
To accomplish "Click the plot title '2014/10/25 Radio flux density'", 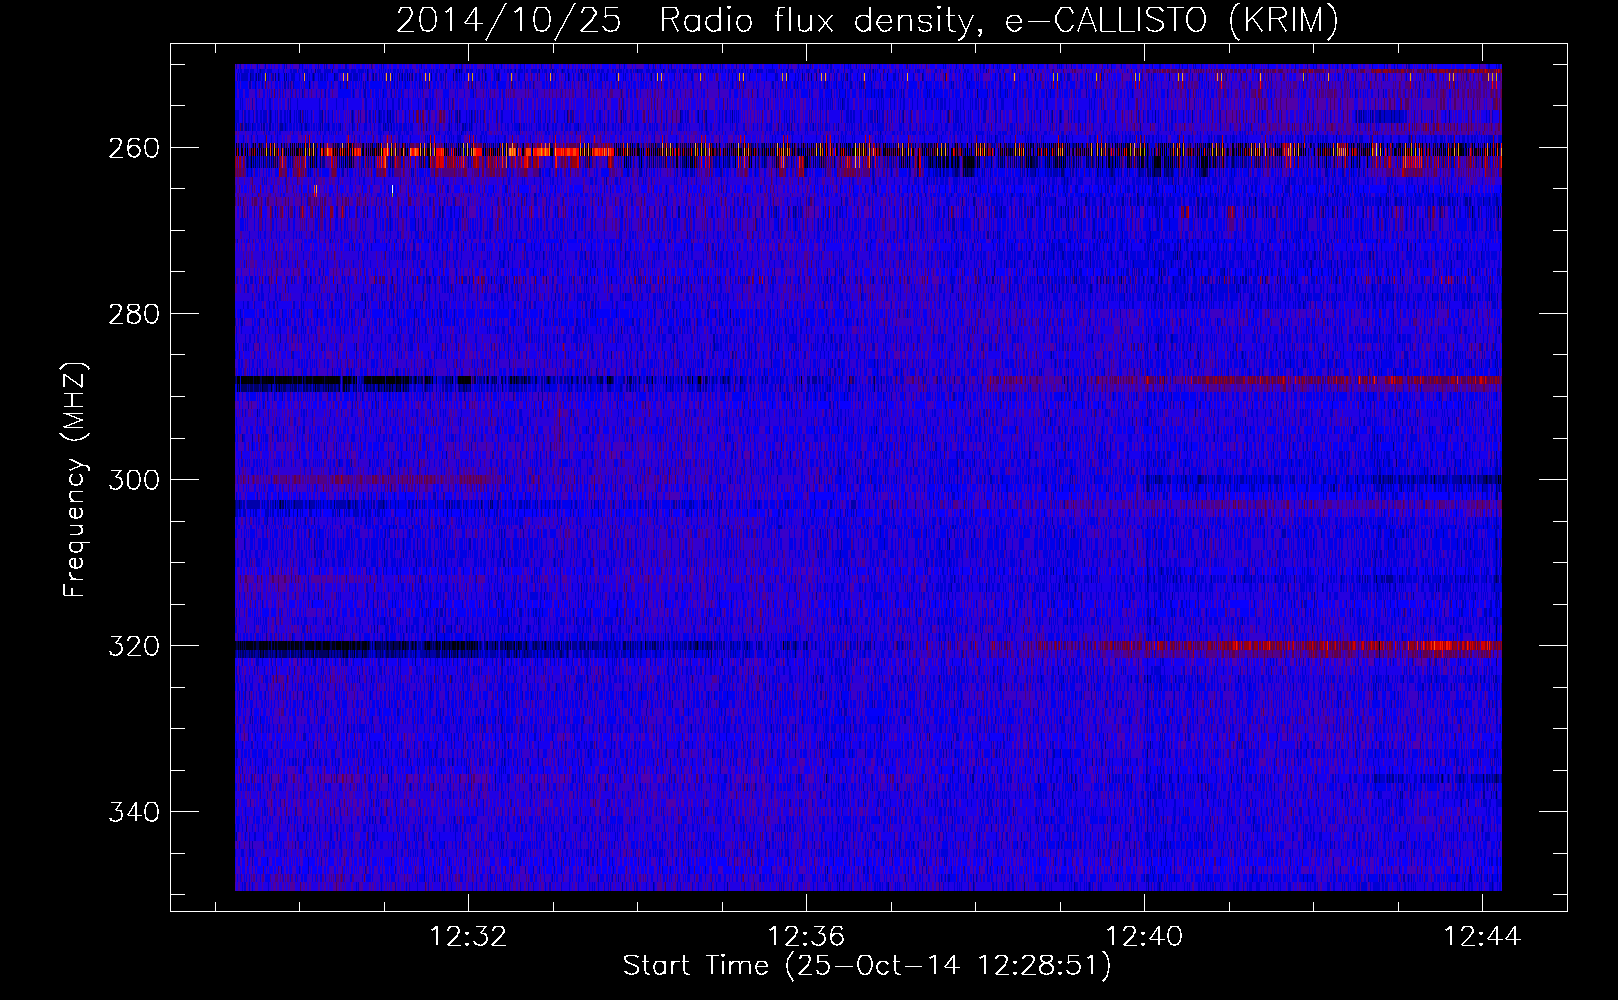I will tap(867, 20).
